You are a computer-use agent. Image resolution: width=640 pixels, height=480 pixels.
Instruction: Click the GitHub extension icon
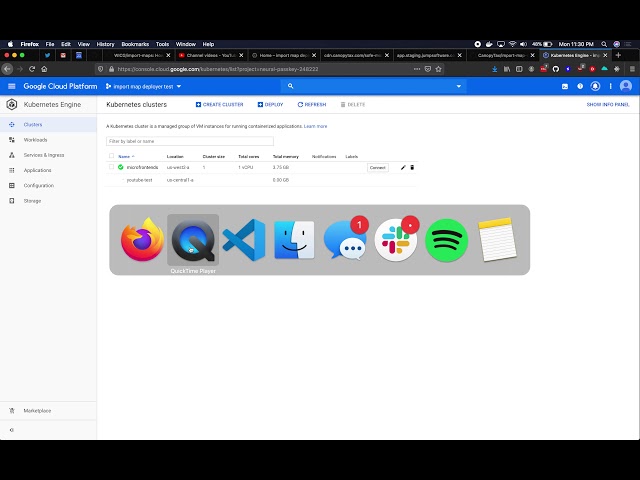pos(556,69)
